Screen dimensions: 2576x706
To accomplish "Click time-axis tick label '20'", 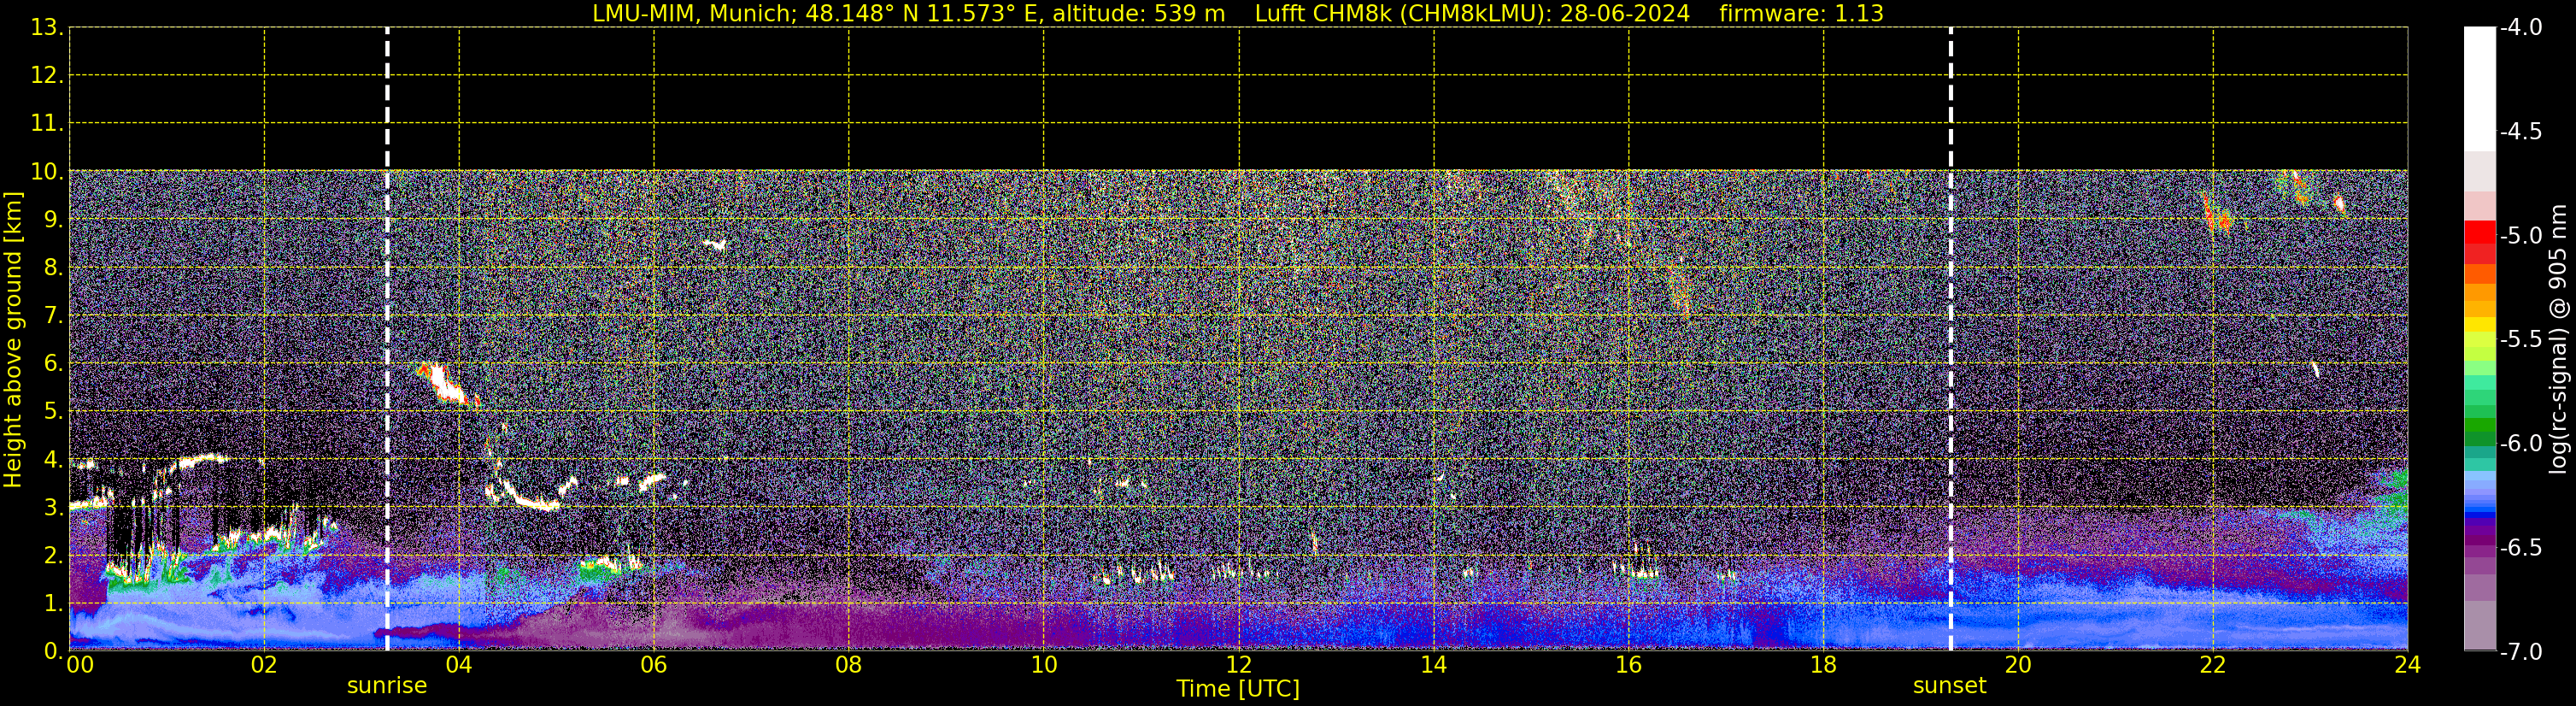I will coord(2018,665).
